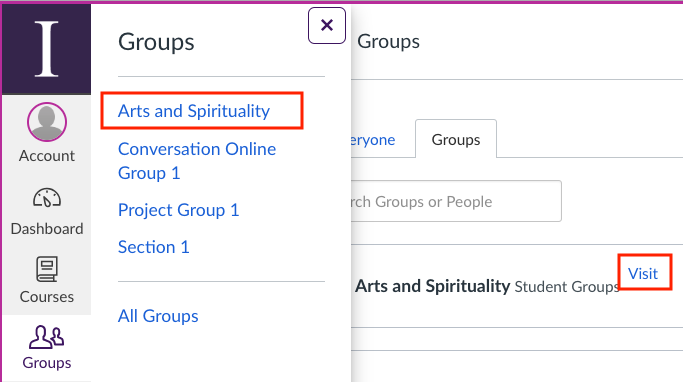Click Visit next to Arts and Spirituality

pyautogui.click(x=643, y=274)
